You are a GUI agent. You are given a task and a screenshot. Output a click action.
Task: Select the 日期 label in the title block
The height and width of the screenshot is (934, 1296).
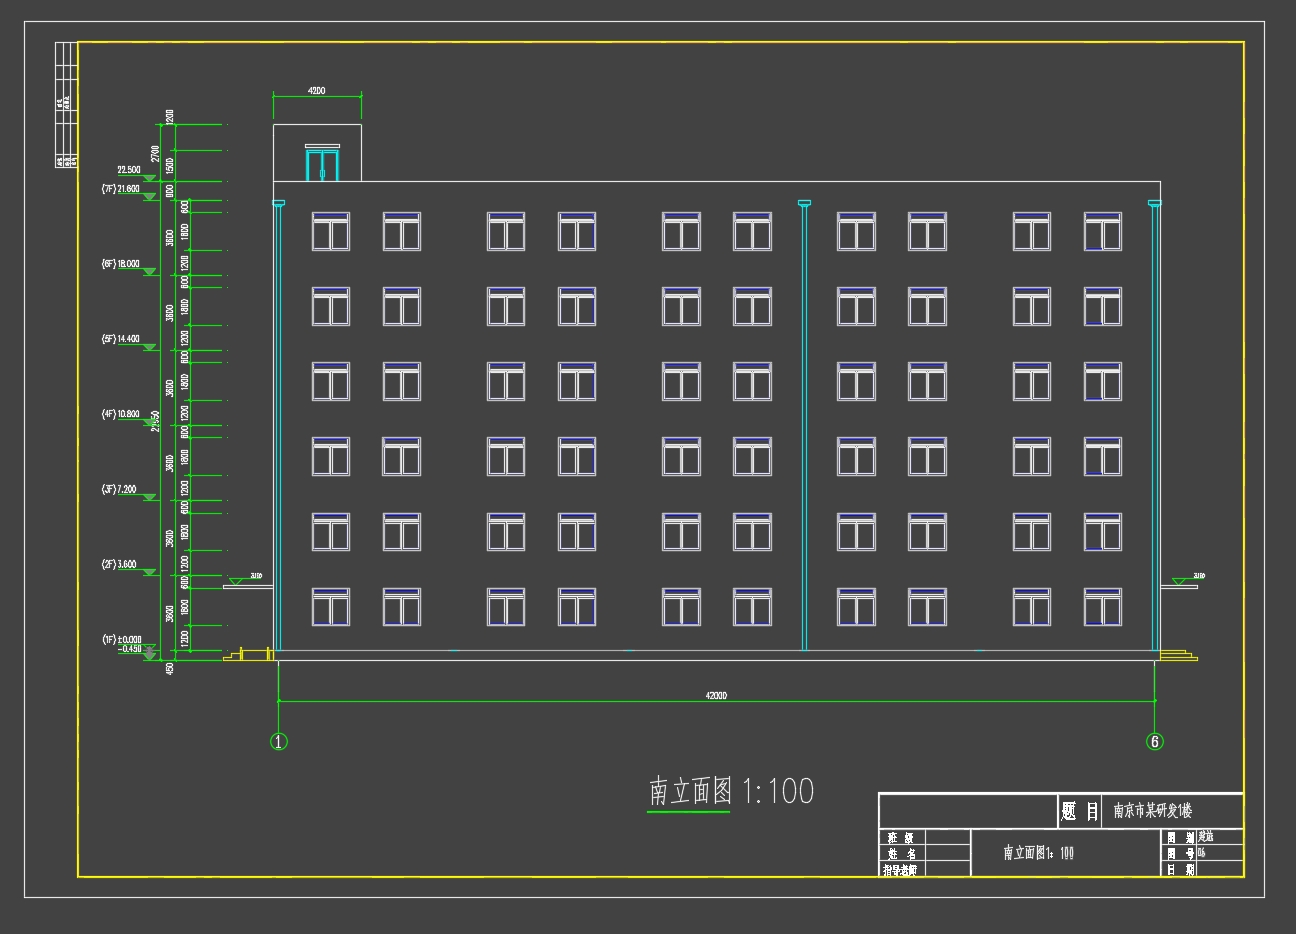(x=1180, y=870)
